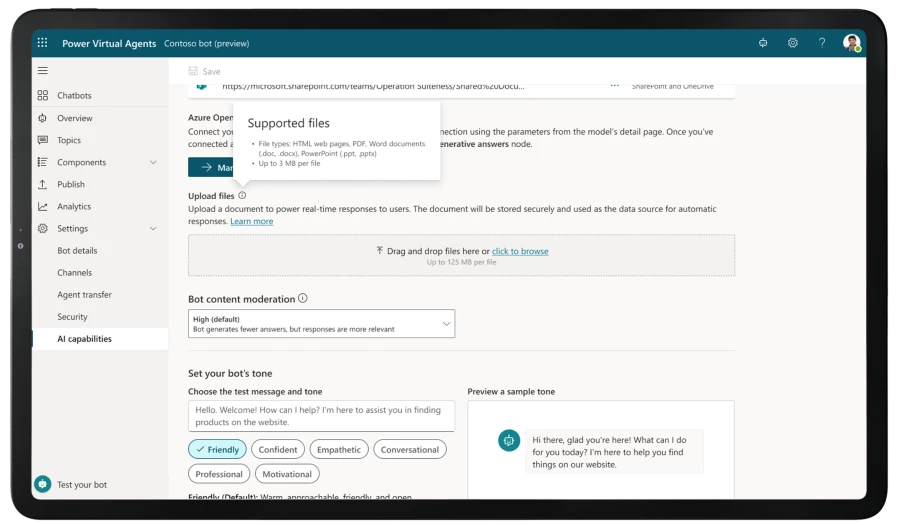Open the app launcher waffle icon

point(42,43)
